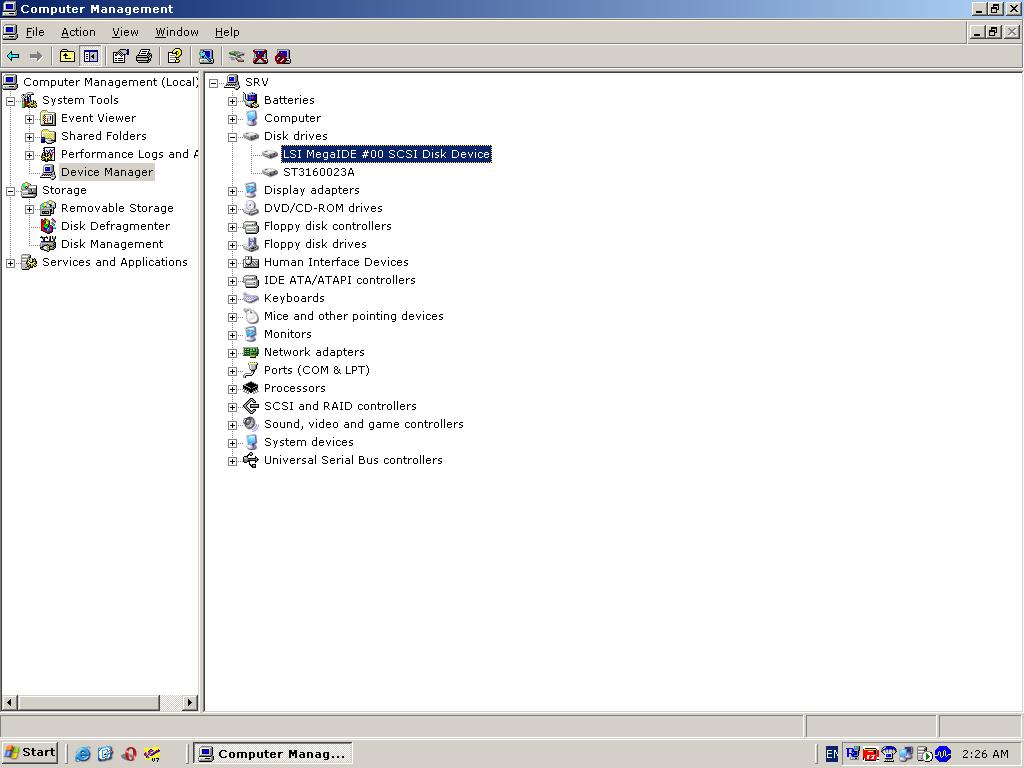Expand the Network adapters category
The height and width of the screenshot is (768, 1024).
point(232,353)
